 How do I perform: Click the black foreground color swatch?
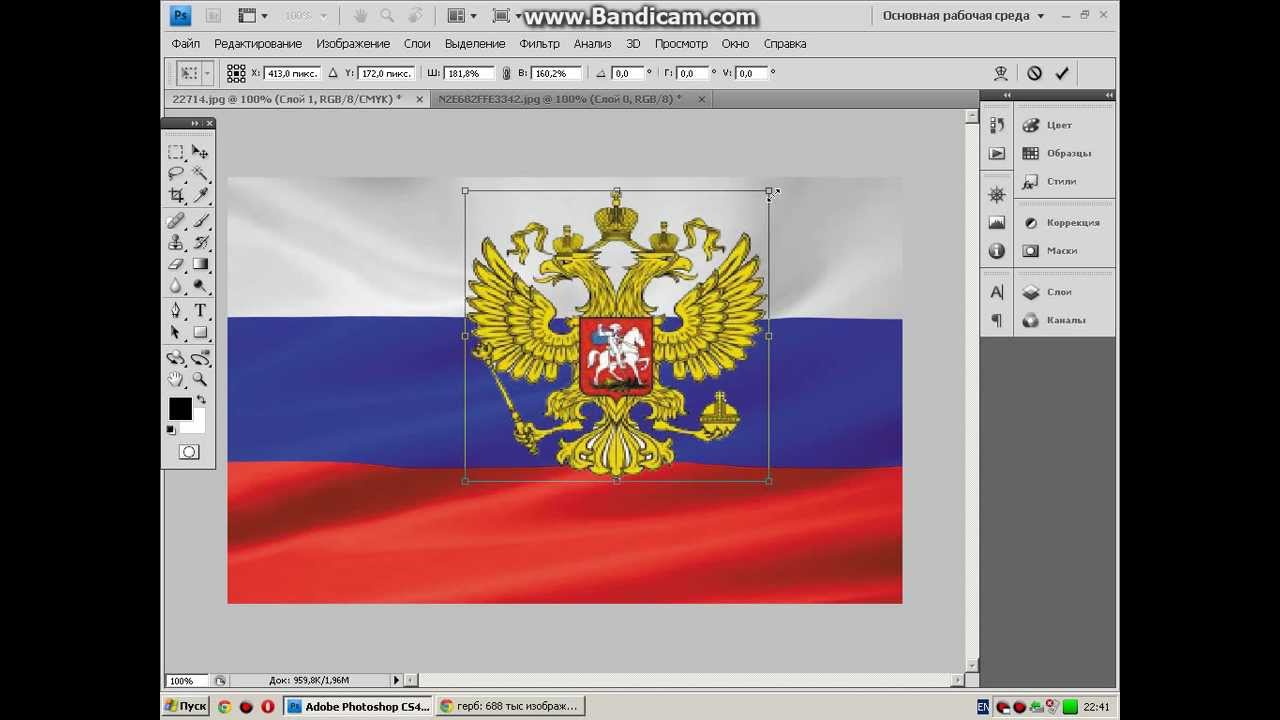(179, 408)
